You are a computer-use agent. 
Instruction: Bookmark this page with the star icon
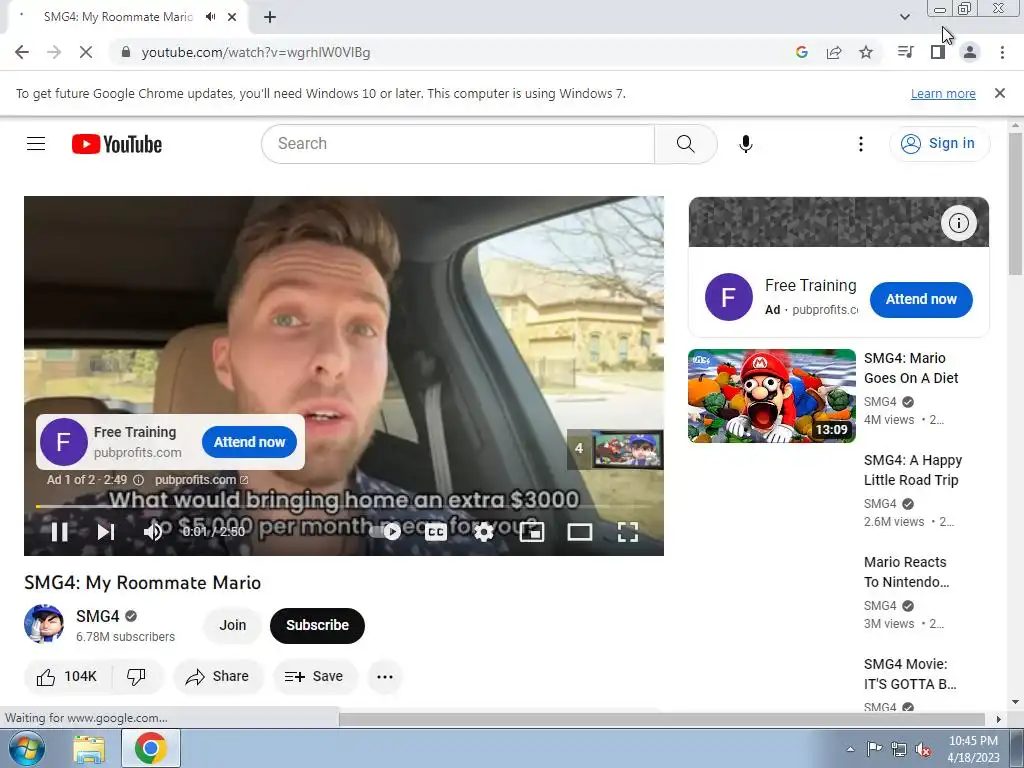pyautogui.click(x=866, y=52)
